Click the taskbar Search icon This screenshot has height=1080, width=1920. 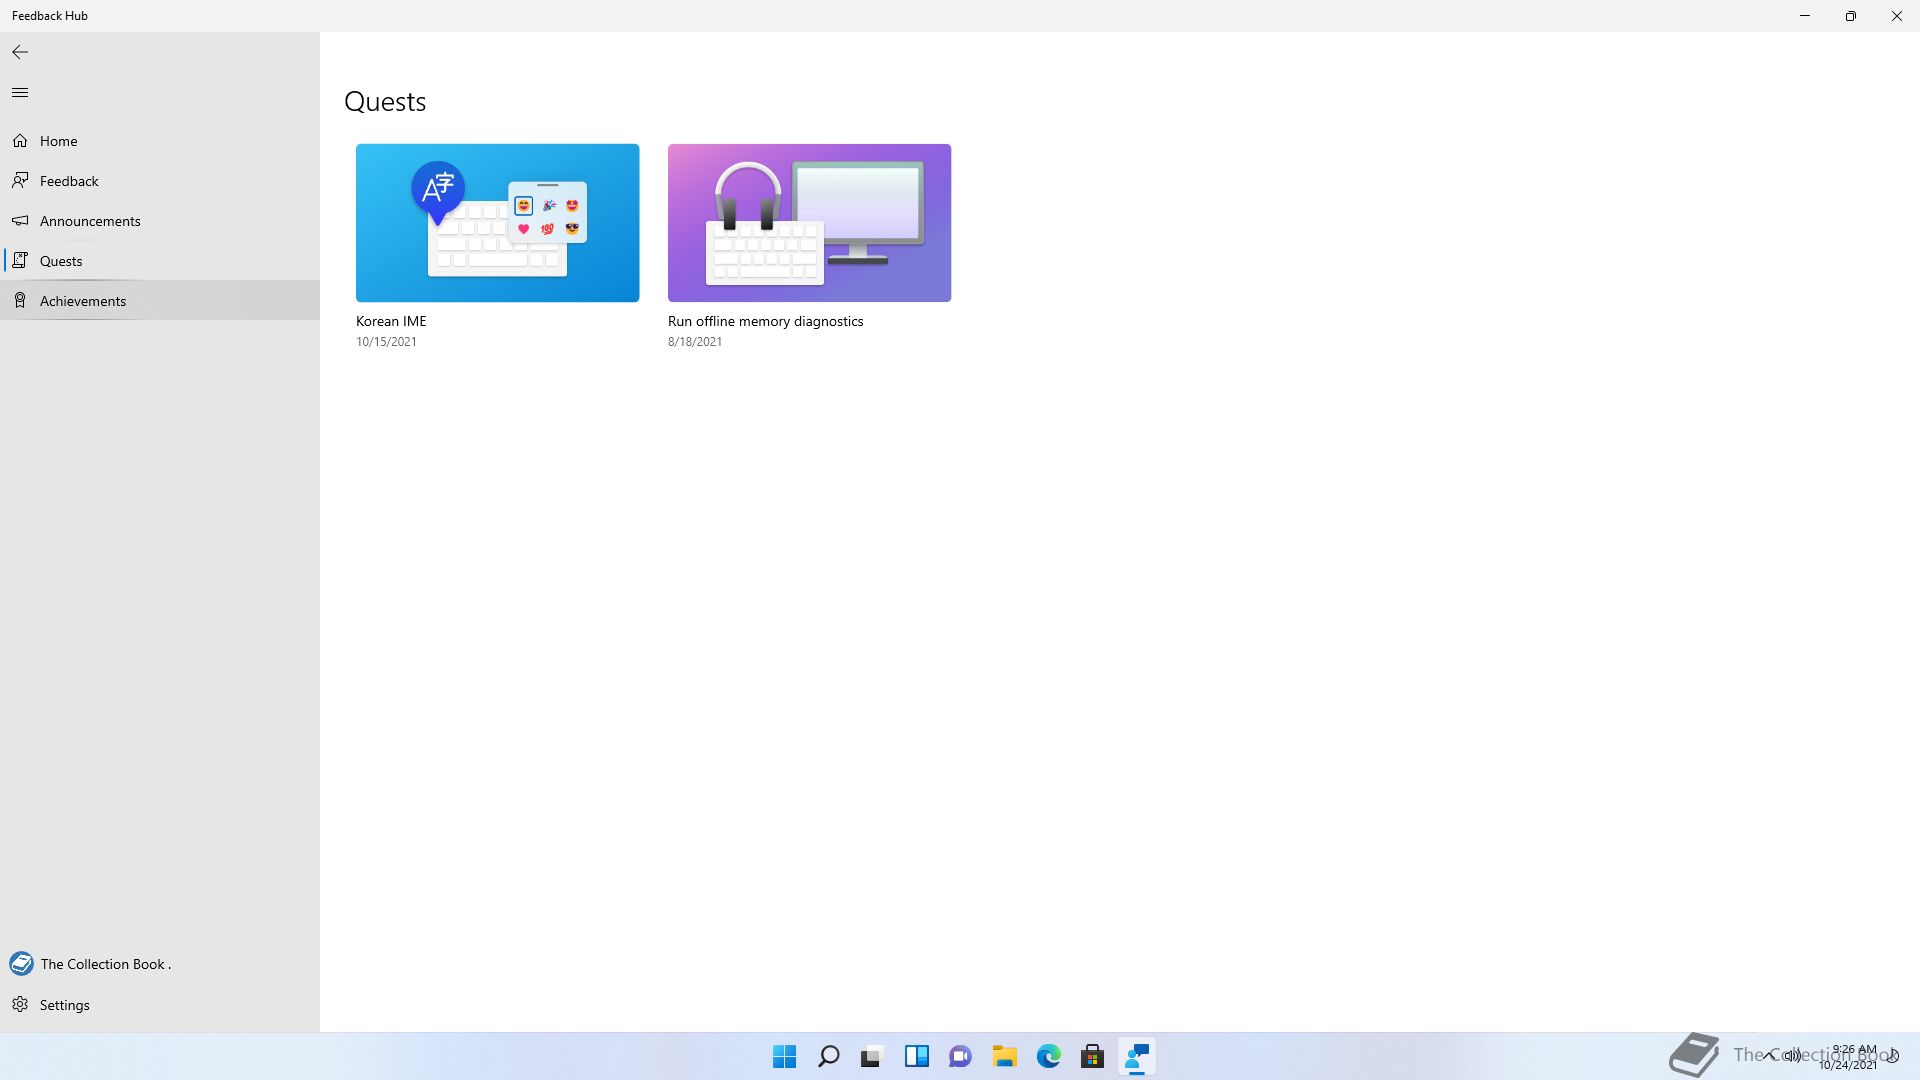coord(829,1056)
